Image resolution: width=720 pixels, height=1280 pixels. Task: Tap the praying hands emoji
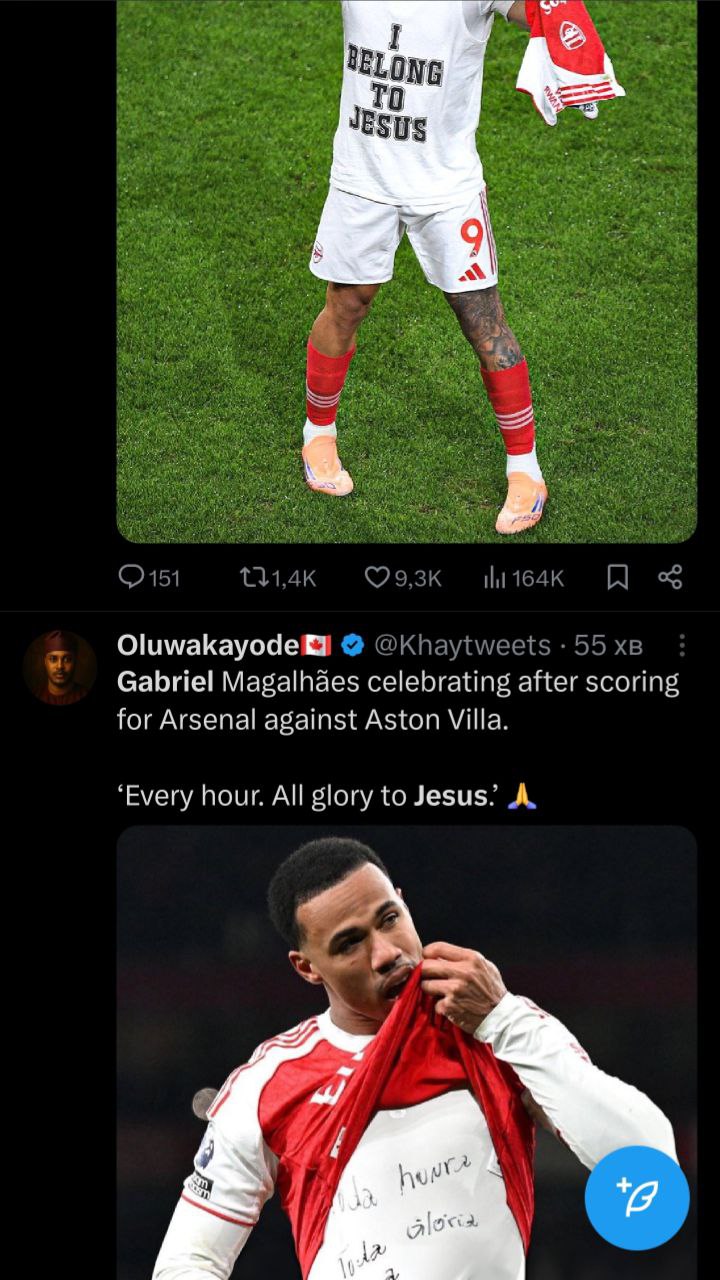(522, 797)
